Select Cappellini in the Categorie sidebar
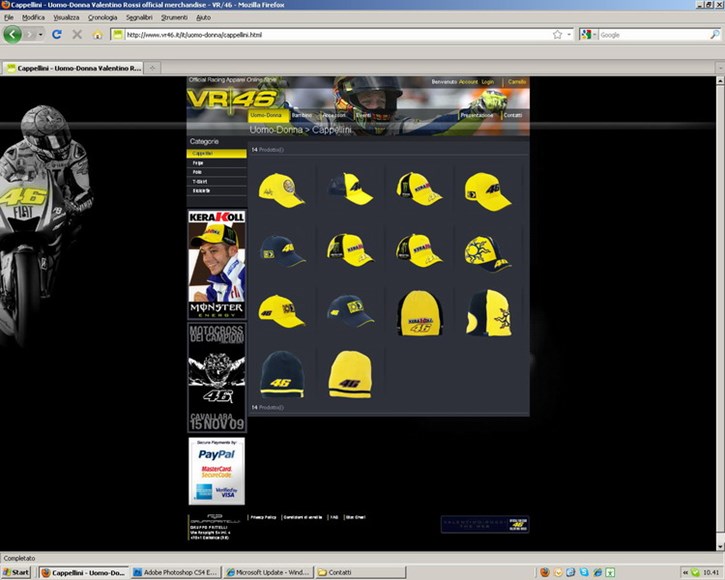725x580 pixels. pyautogui.click(x=216, y=153)
